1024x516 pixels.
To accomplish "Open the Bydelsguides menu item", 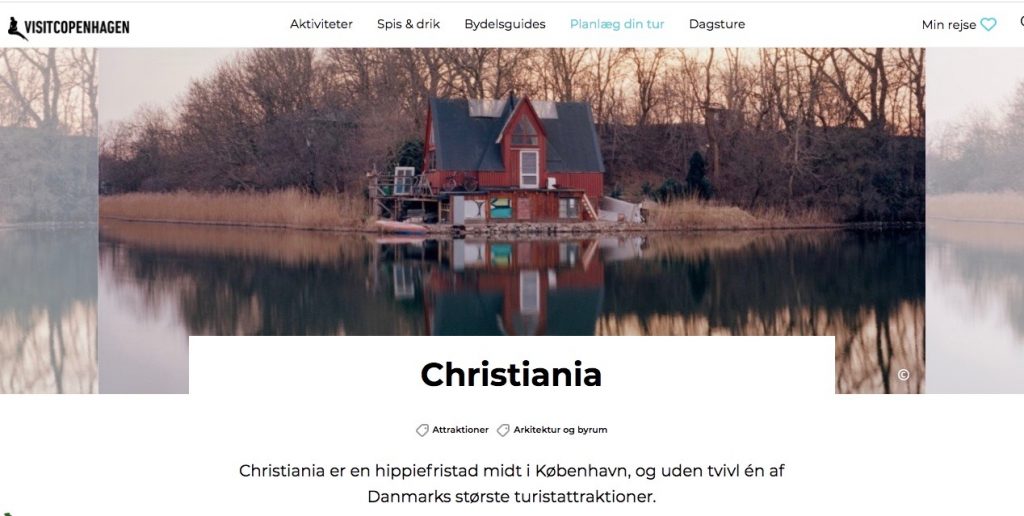I will [x=505, y=24].
